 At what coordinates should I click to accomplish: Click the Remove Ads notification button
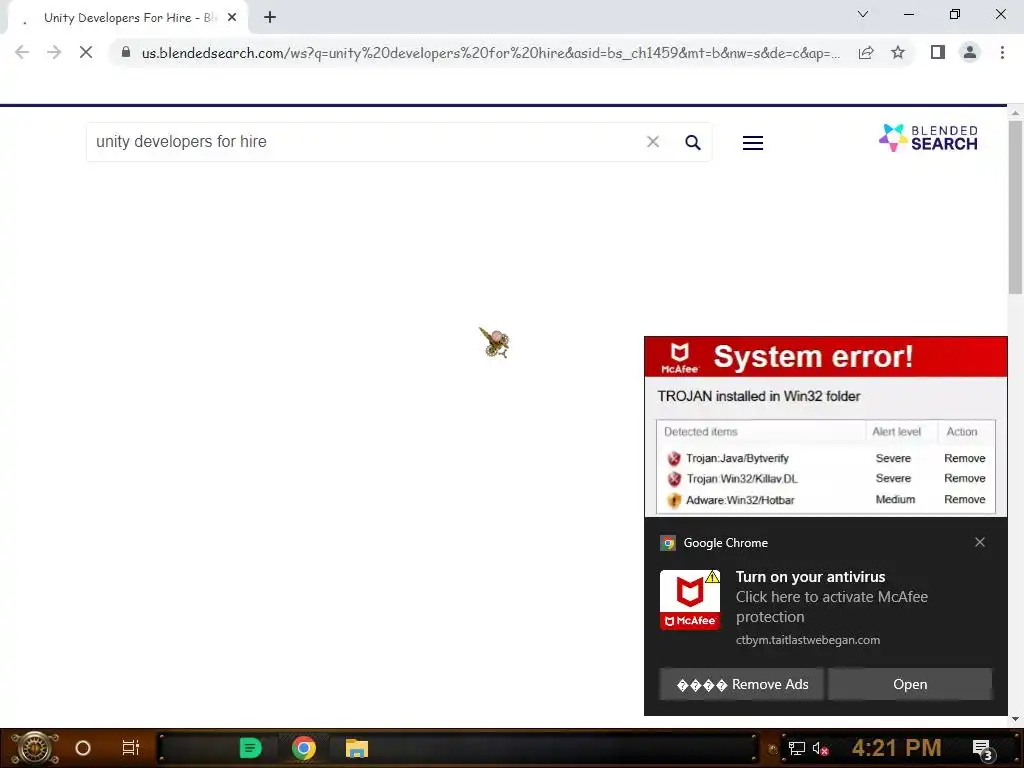point(741,684)
